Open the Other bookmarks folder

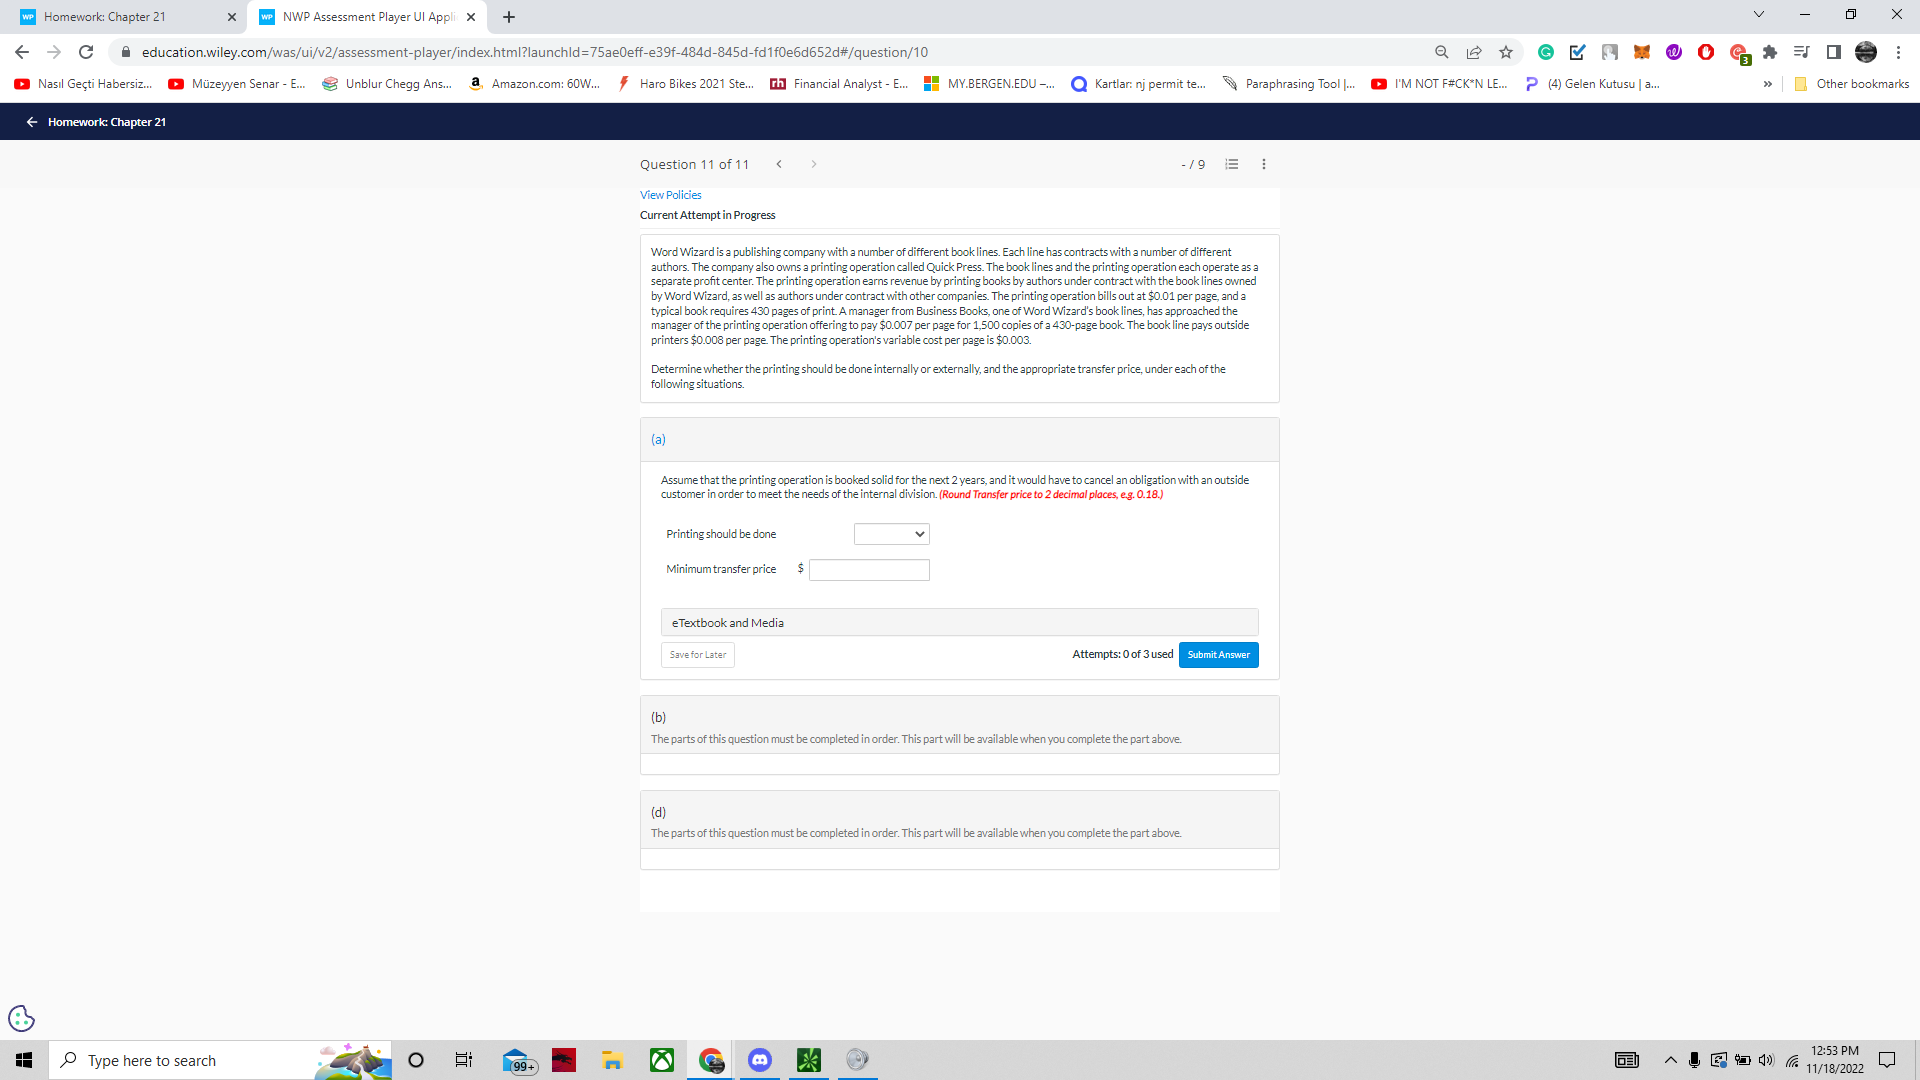[x=1852, y=84]
